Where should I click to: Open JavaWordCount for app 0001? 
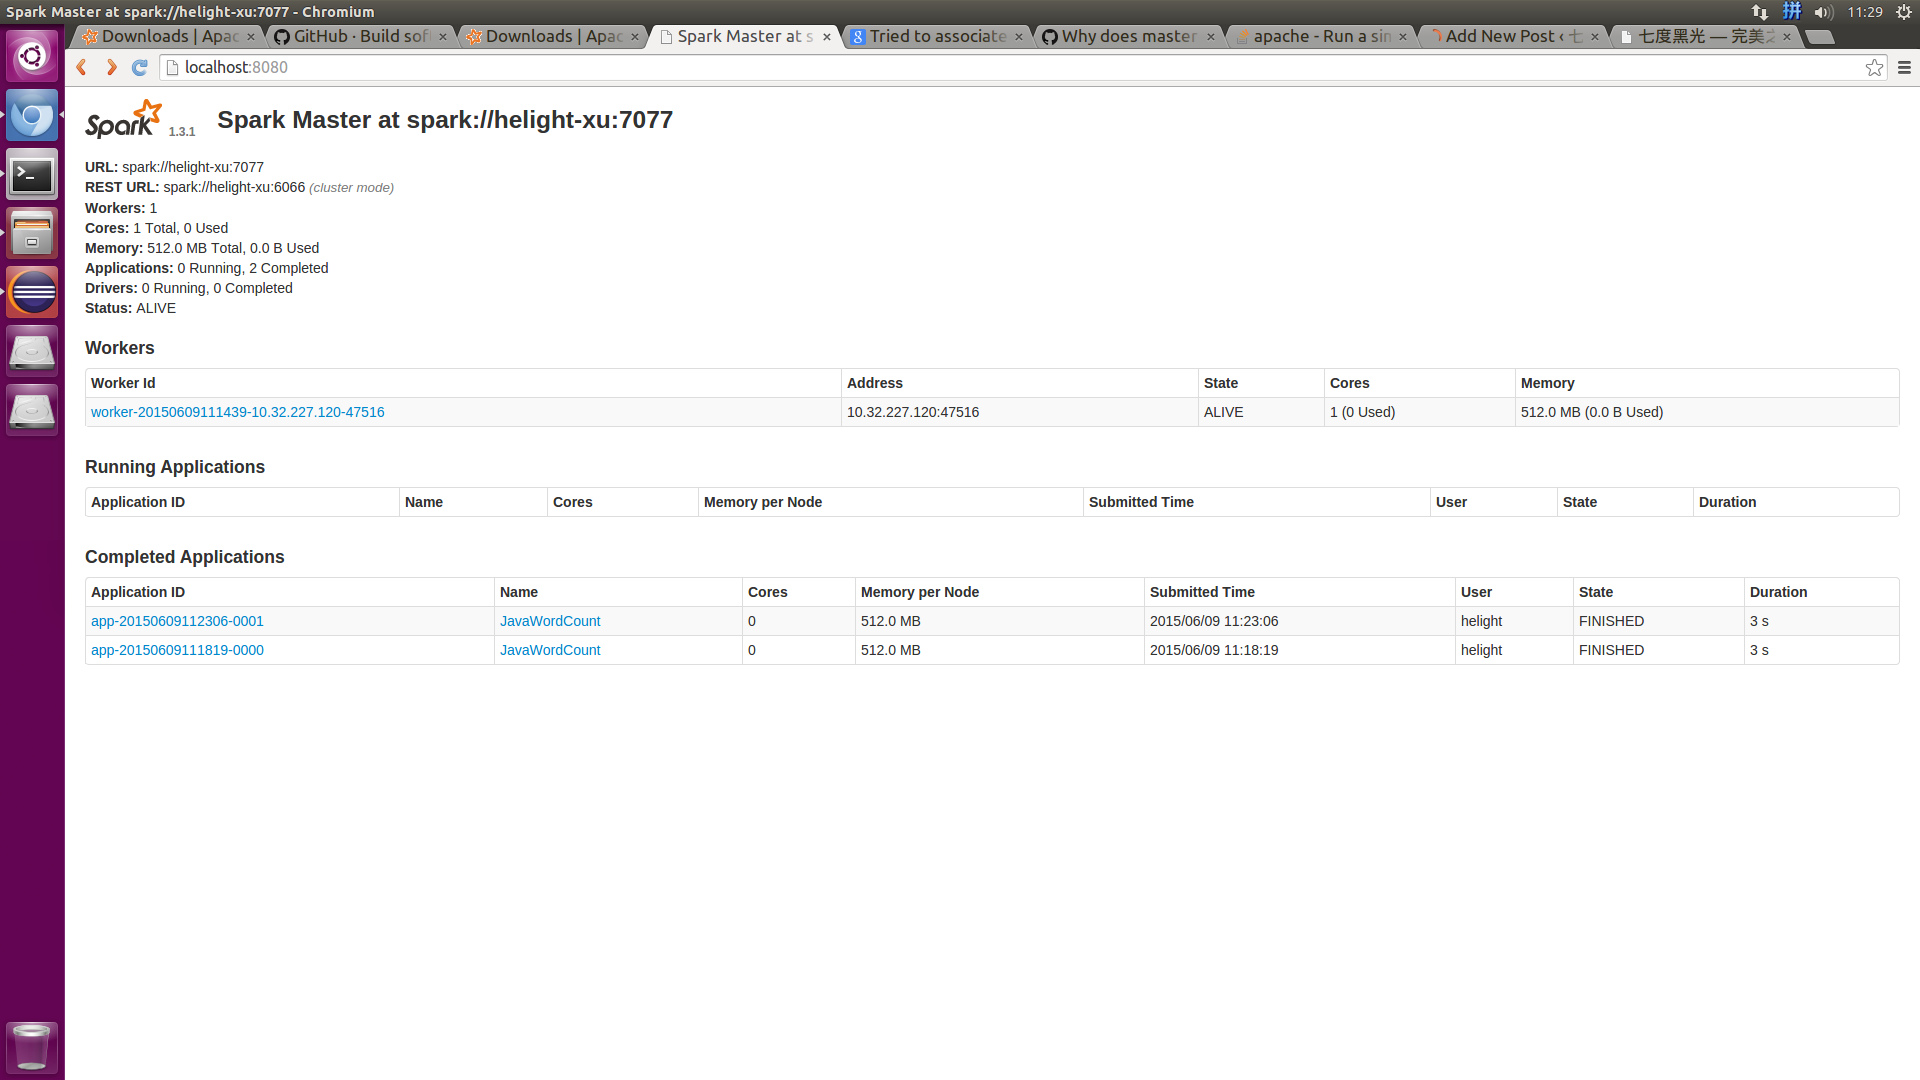(x=550, y=621)
